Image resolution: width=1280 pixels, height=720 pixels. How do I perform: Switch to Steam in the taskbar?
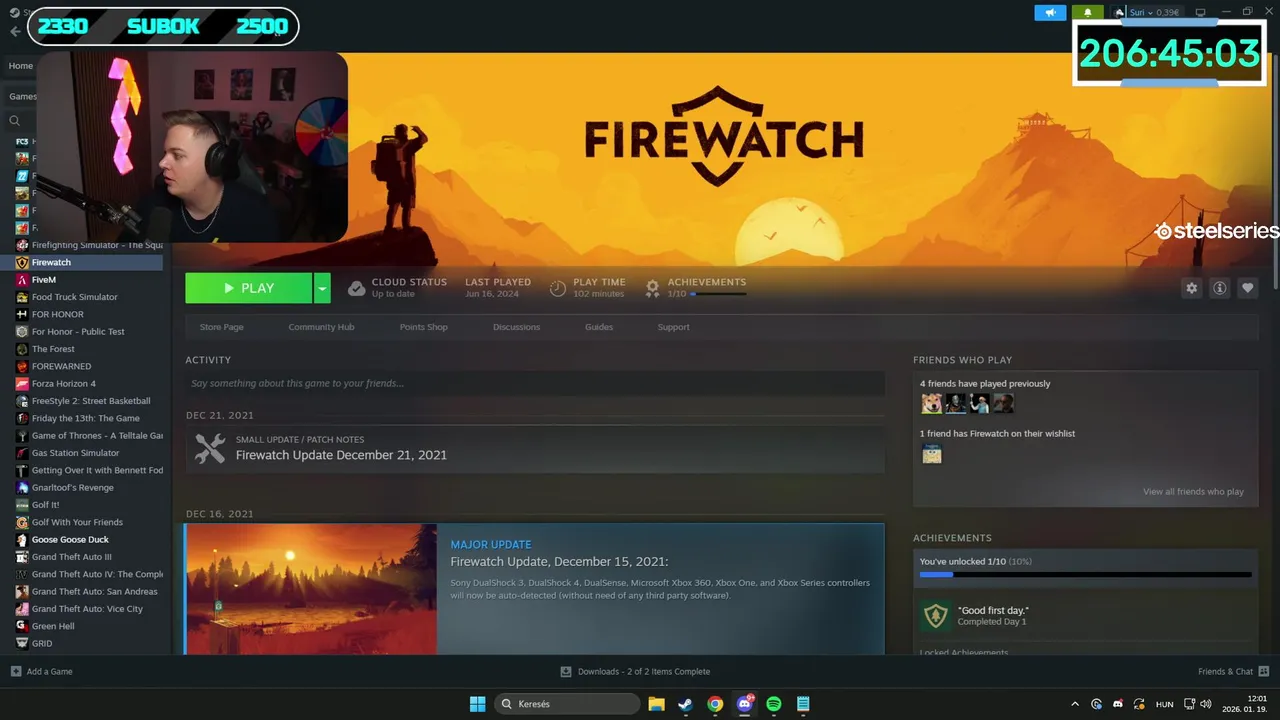685,704
